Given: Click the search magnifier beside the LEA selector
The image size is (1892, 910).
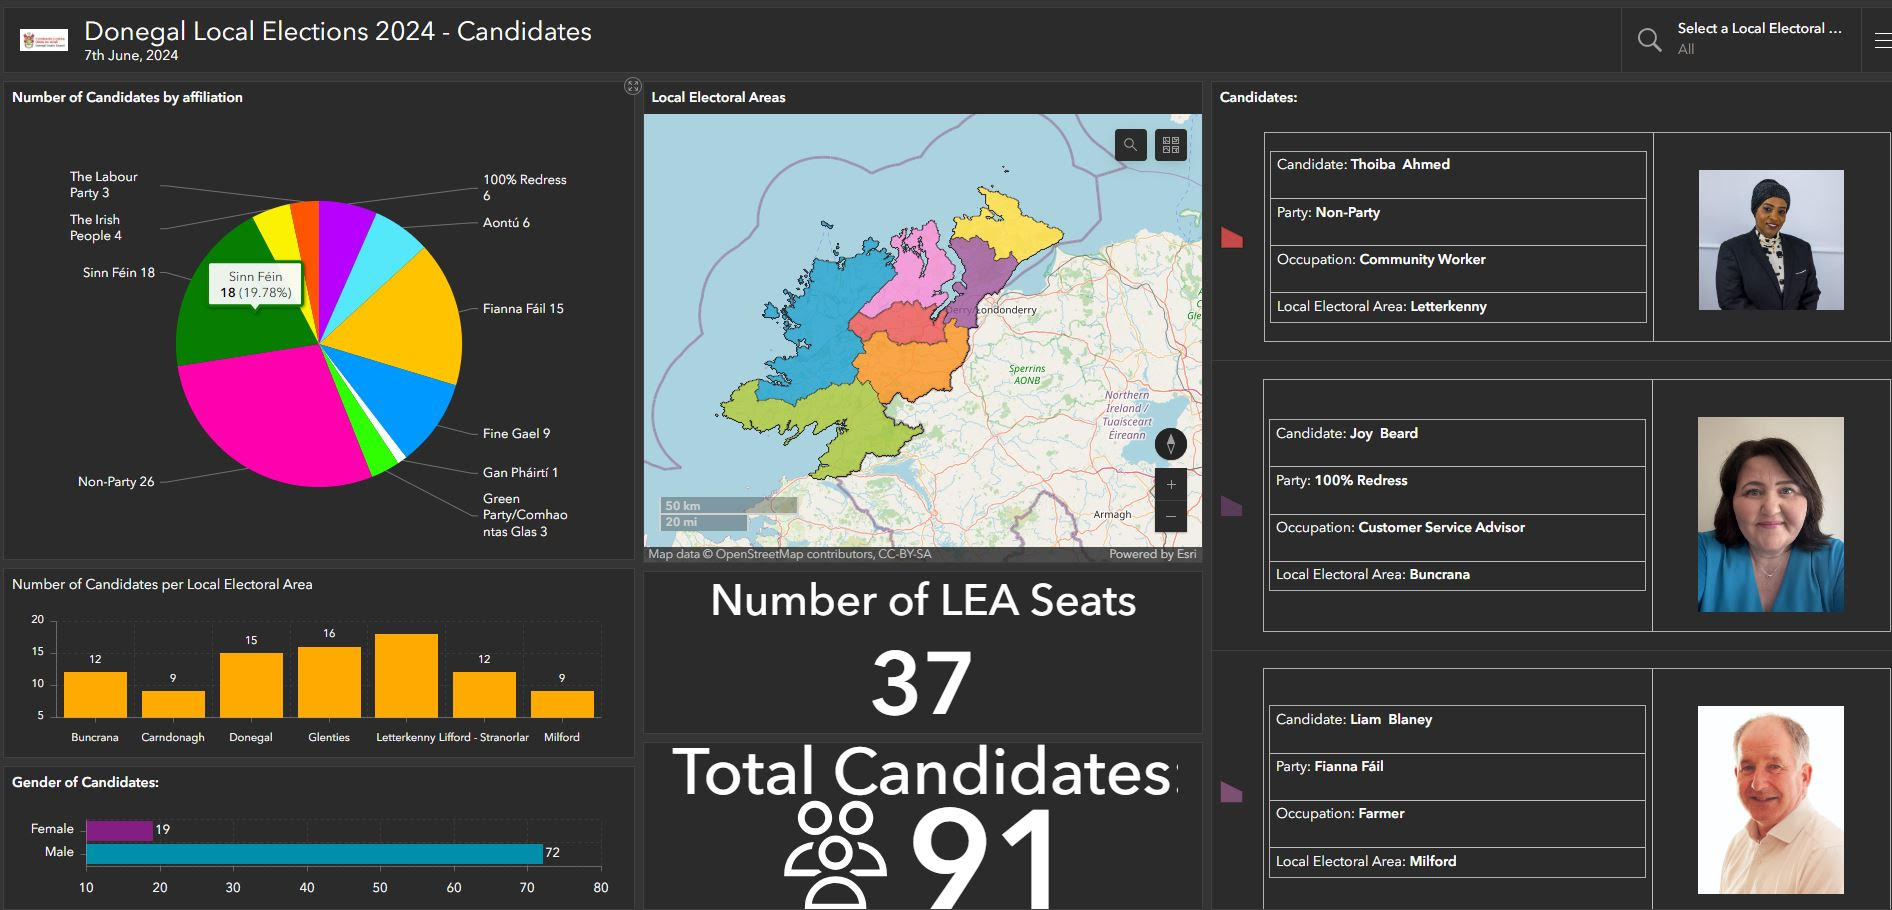Looking at the screenshot, I should pos(1649,40).
